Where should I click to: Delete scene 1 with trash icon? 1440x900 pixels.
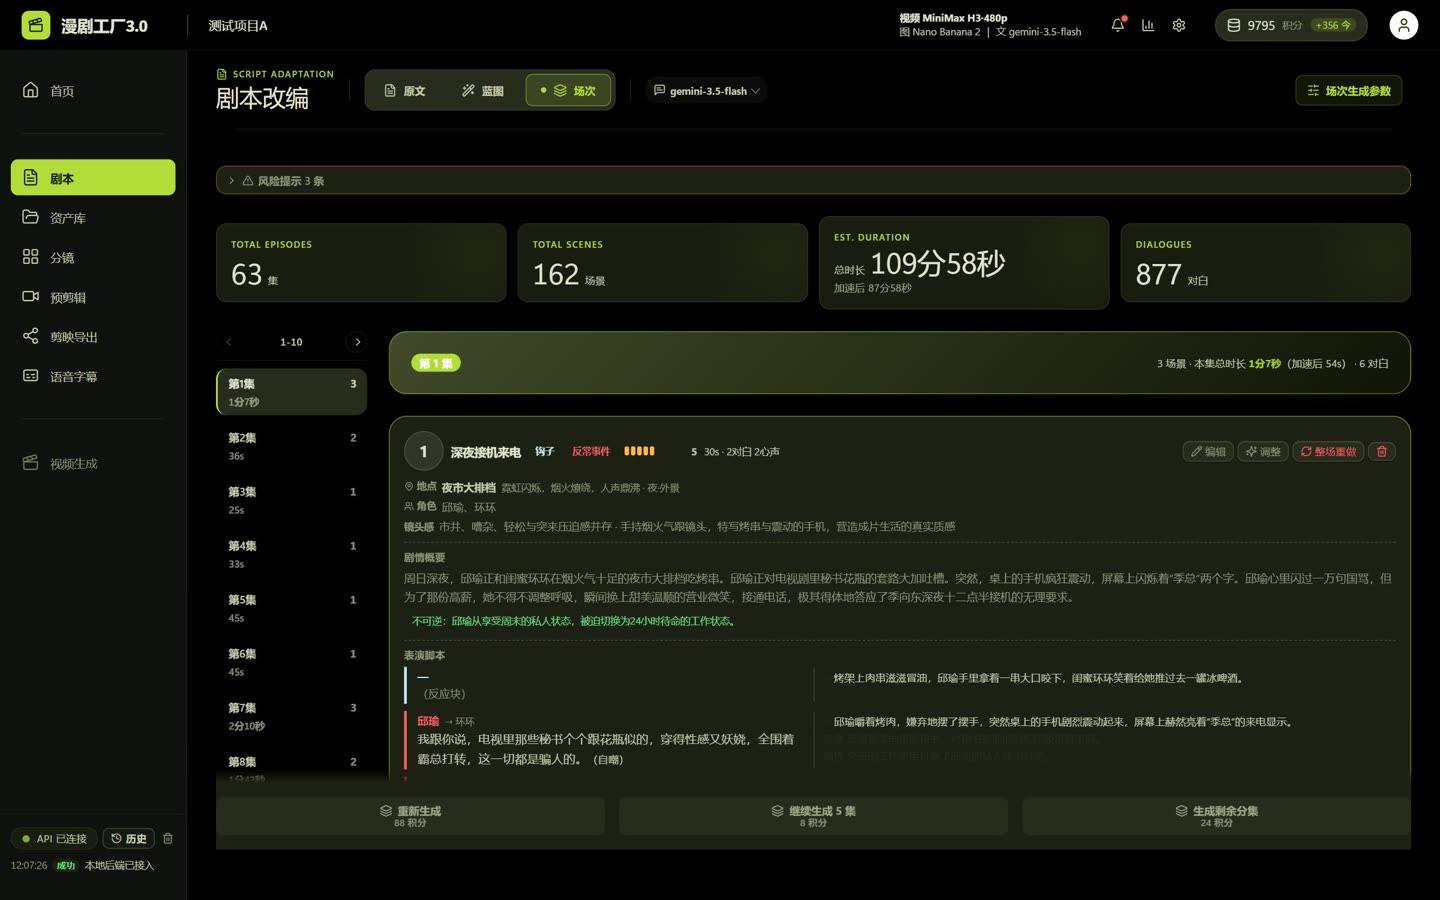click(x=1382, y=451)
